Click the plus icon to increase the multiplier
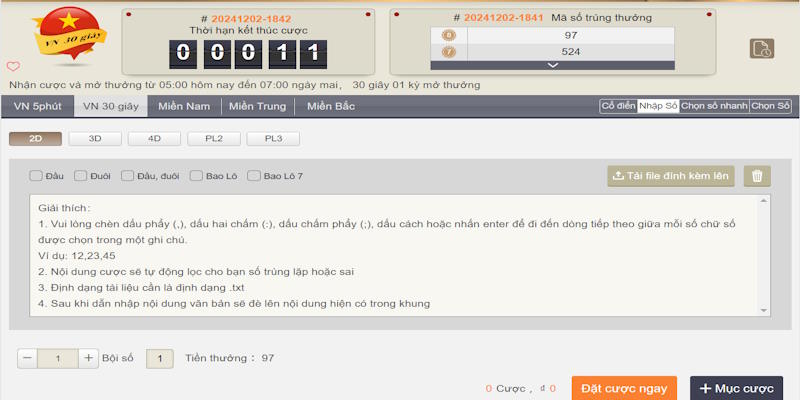 [88, 358]
